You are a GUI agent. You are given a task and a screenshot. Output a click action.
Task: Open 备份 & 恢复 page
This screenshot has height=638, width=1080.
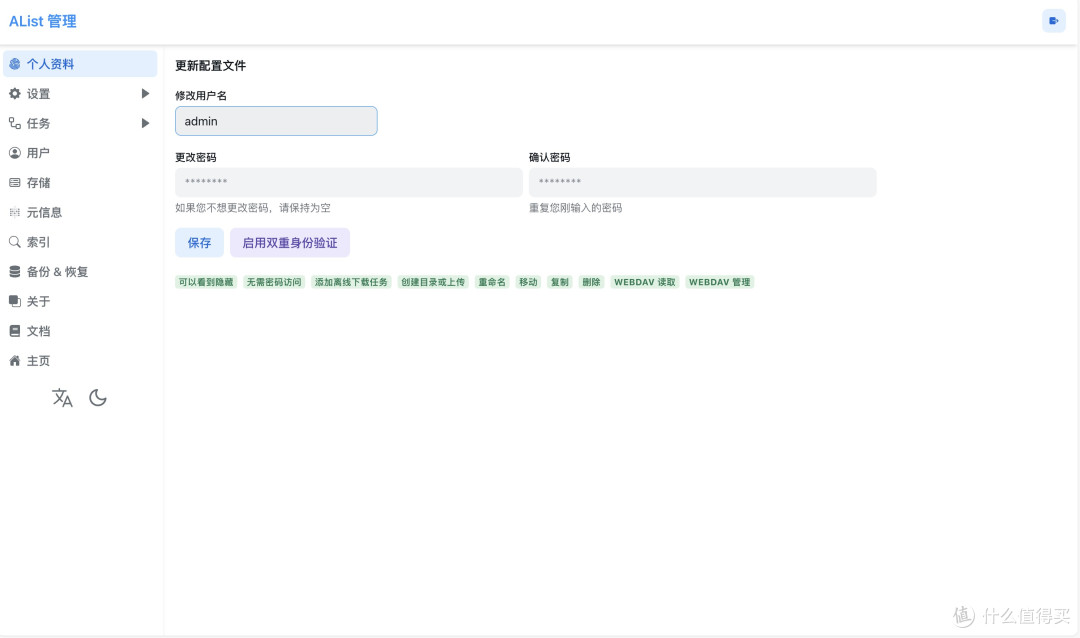[x=80, y=271]
